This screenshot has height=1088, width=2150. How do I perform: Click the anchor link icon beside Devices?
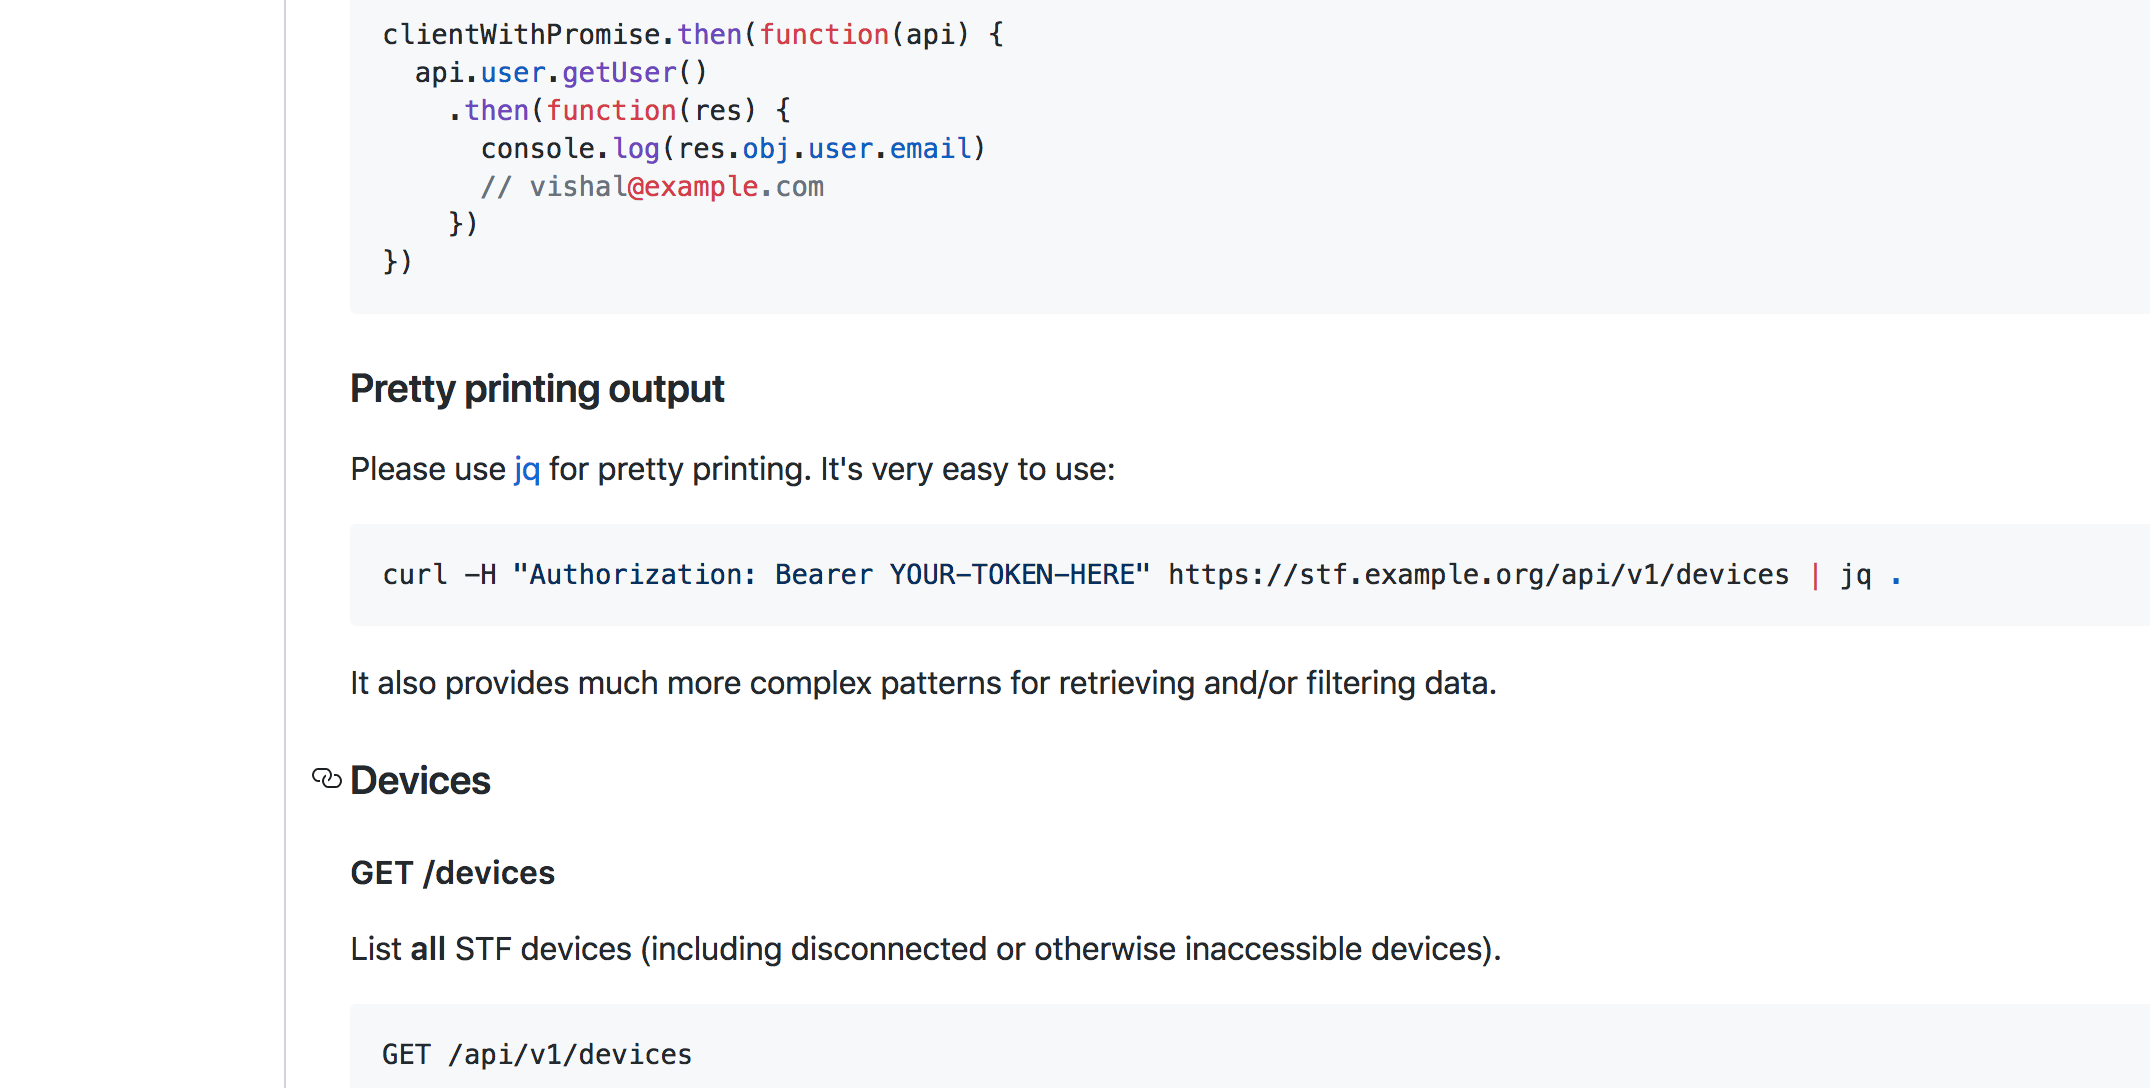(x=326, y=778)
